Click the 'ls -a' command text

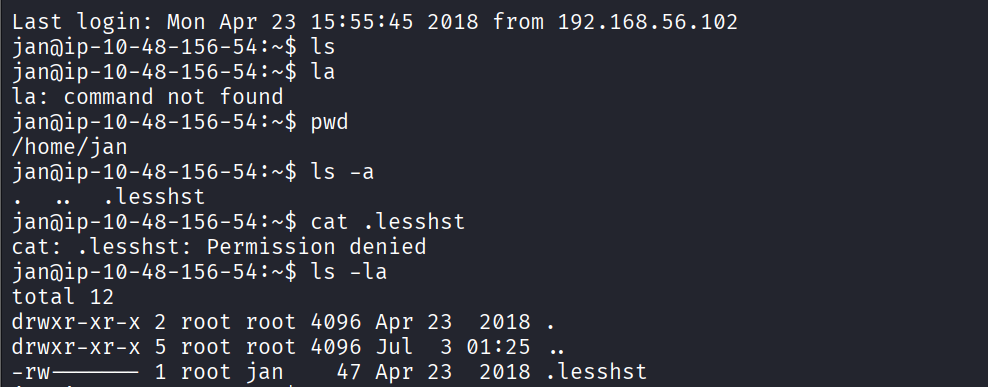[342, 172]
